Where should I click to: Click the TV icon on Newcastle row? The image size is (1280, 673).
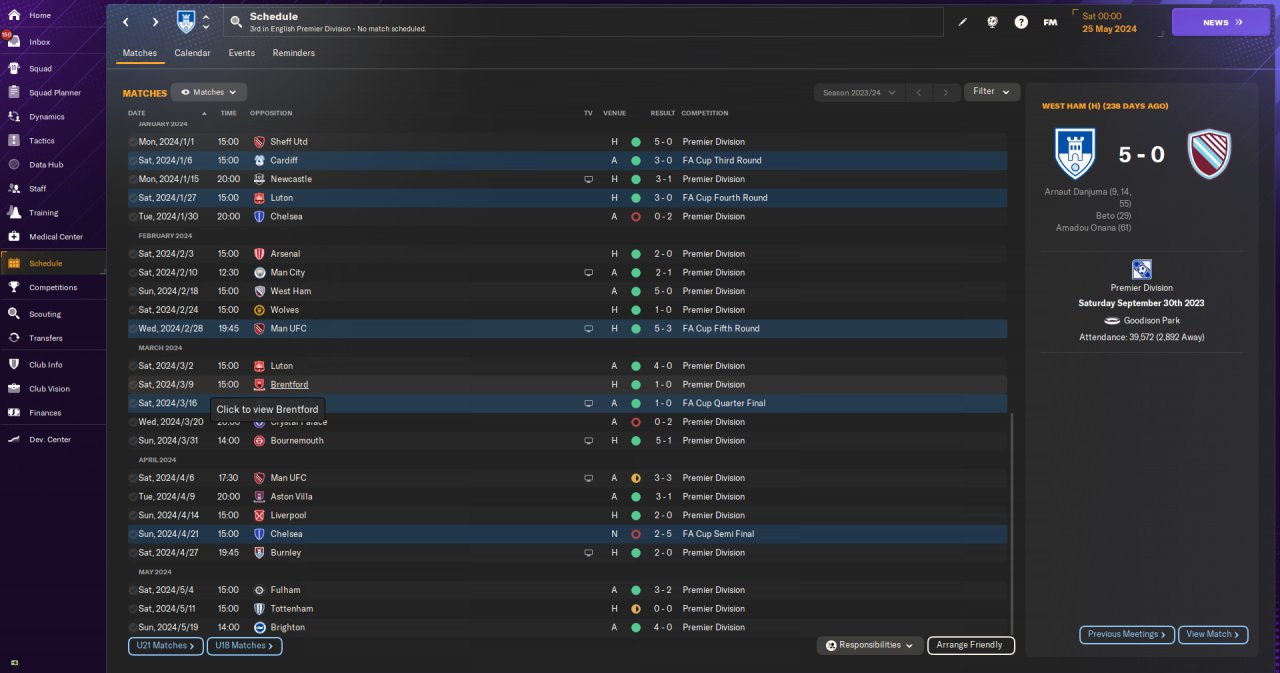(589, 179)
